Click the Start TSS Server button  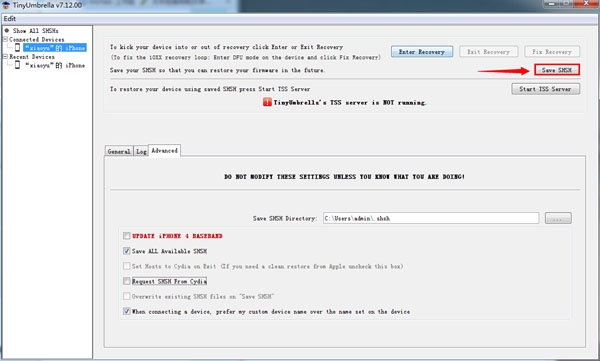545,89
